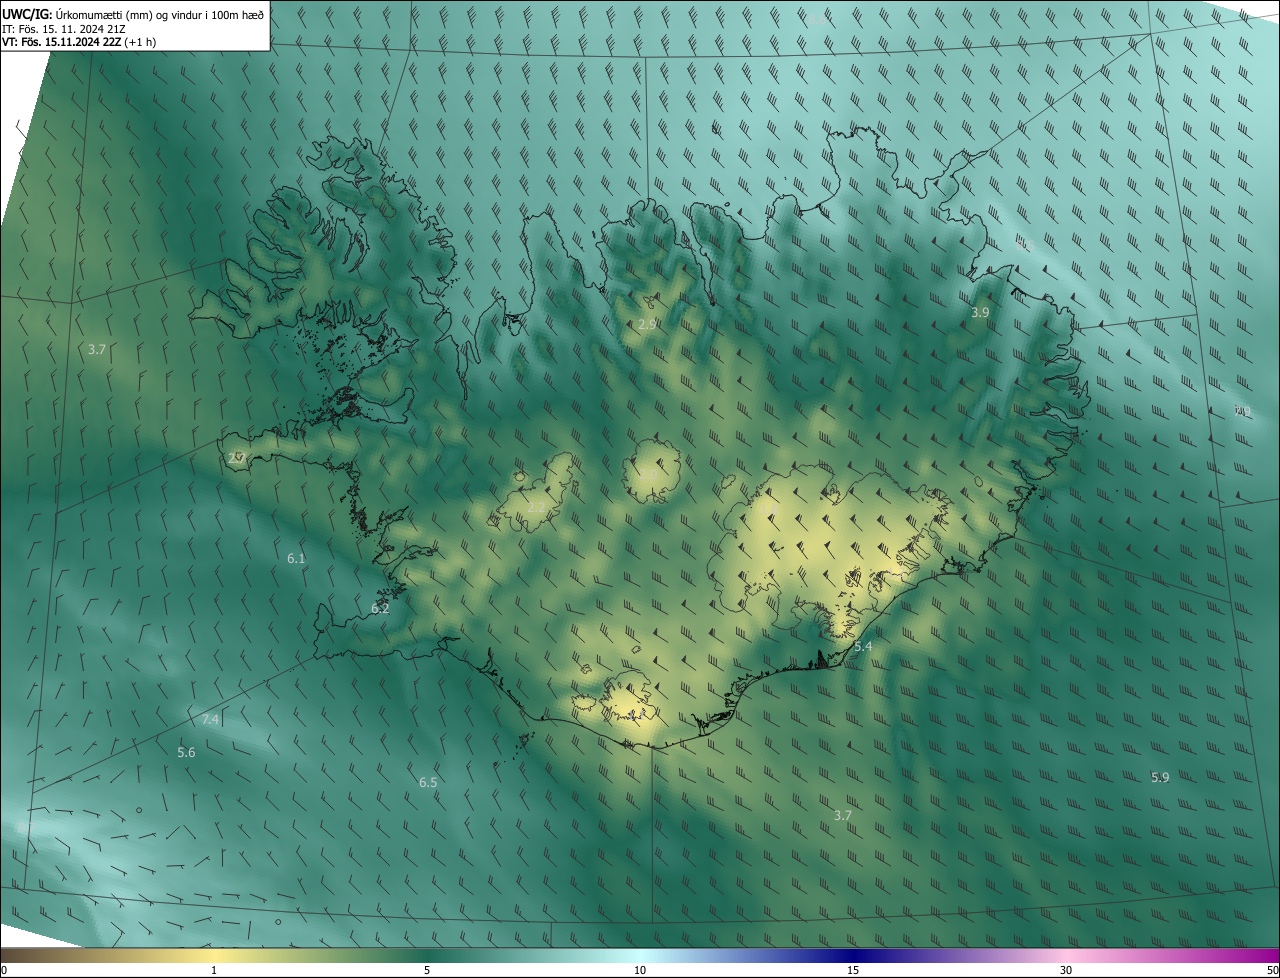Click the 6.1 value in Faxaflói bay
Viewport: 1280px width, 978px height.
click(296, 559)
